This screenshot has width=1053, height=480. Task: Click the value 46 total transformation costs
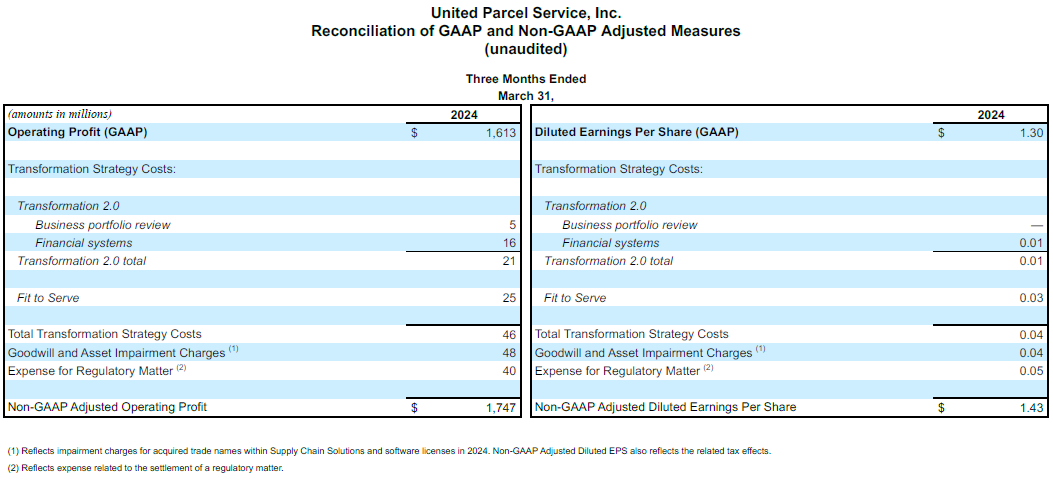point(509,334)
